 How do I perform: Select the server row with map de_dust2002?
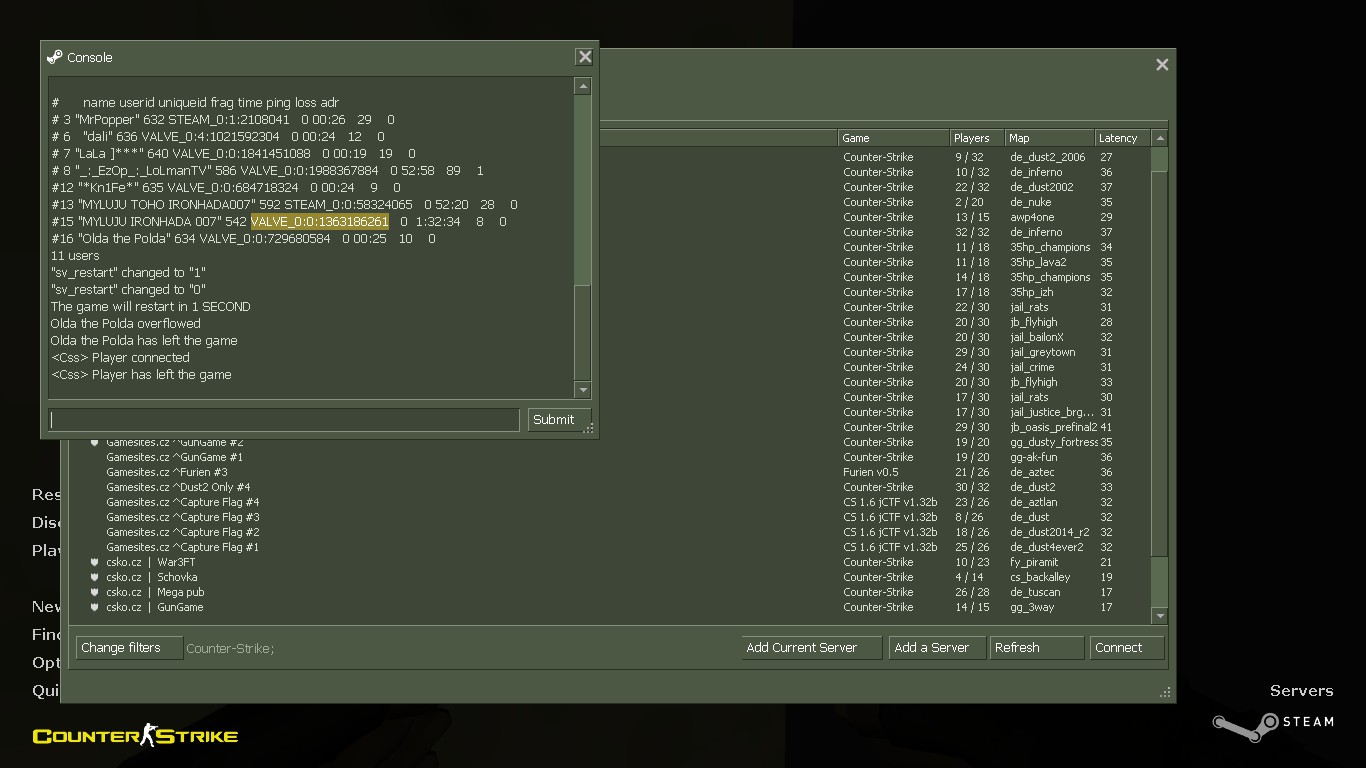(875, 187)
